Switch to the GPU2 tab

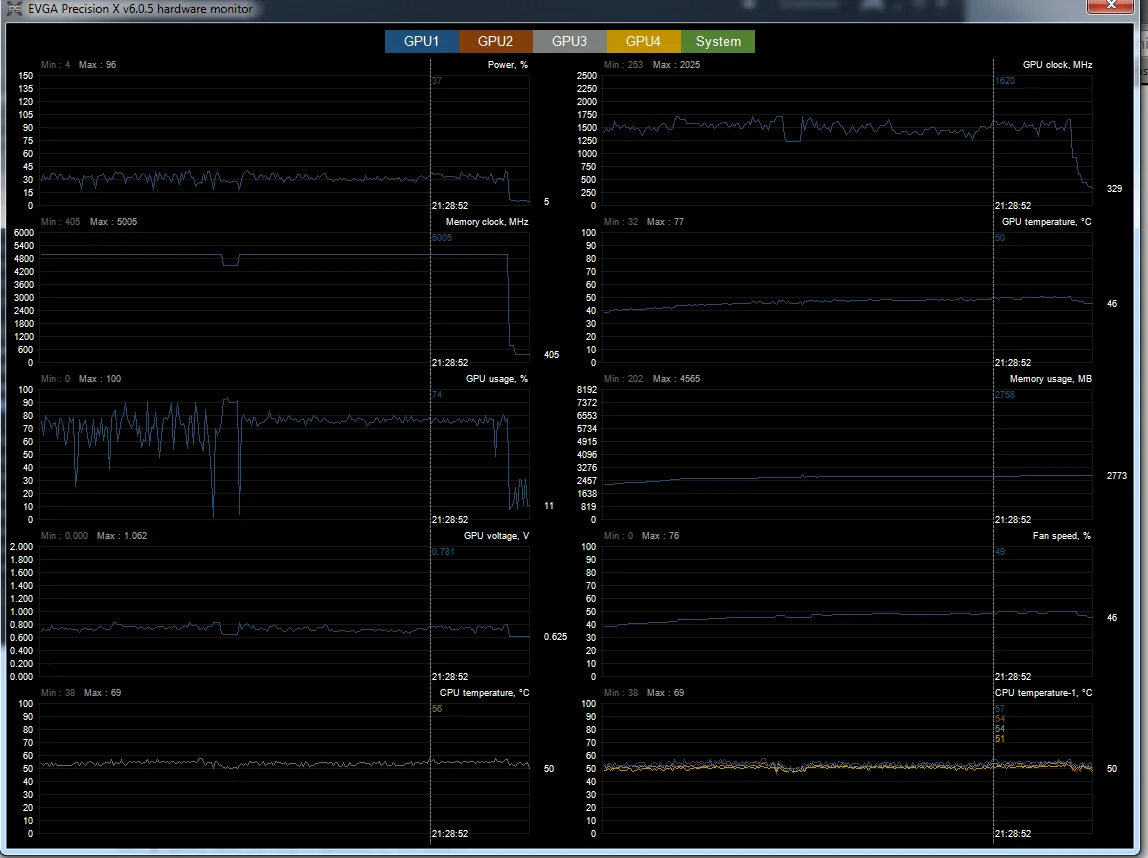[496, 41]
